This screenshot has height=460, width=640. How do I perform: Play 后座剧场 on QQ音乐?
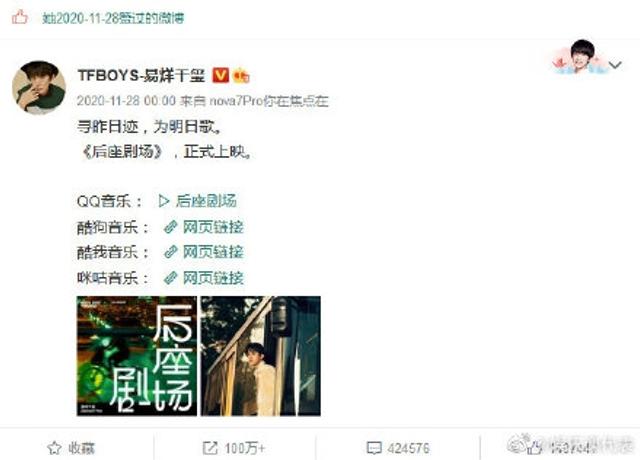click(197, 201)
